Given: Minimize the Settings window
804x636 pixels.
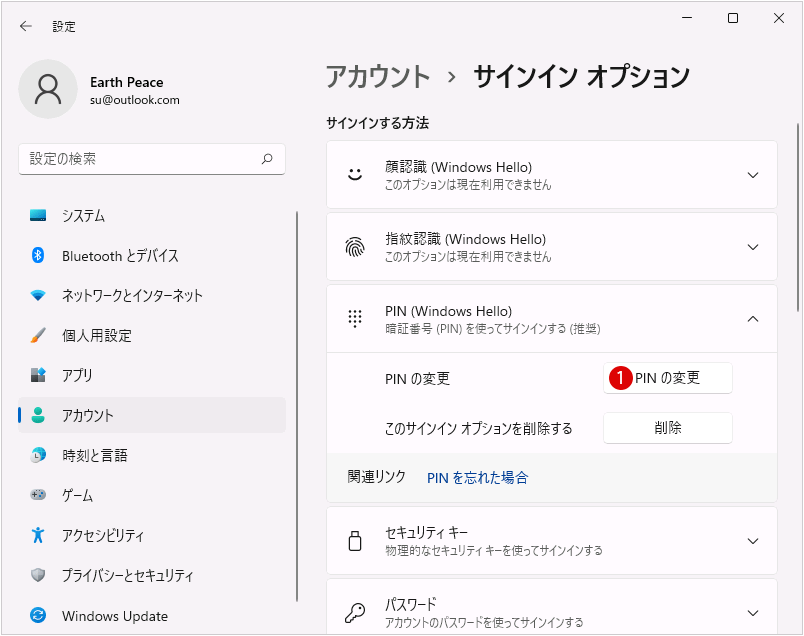Looking at the screenshot, I should pyautogui.click(x=687, y=18).
